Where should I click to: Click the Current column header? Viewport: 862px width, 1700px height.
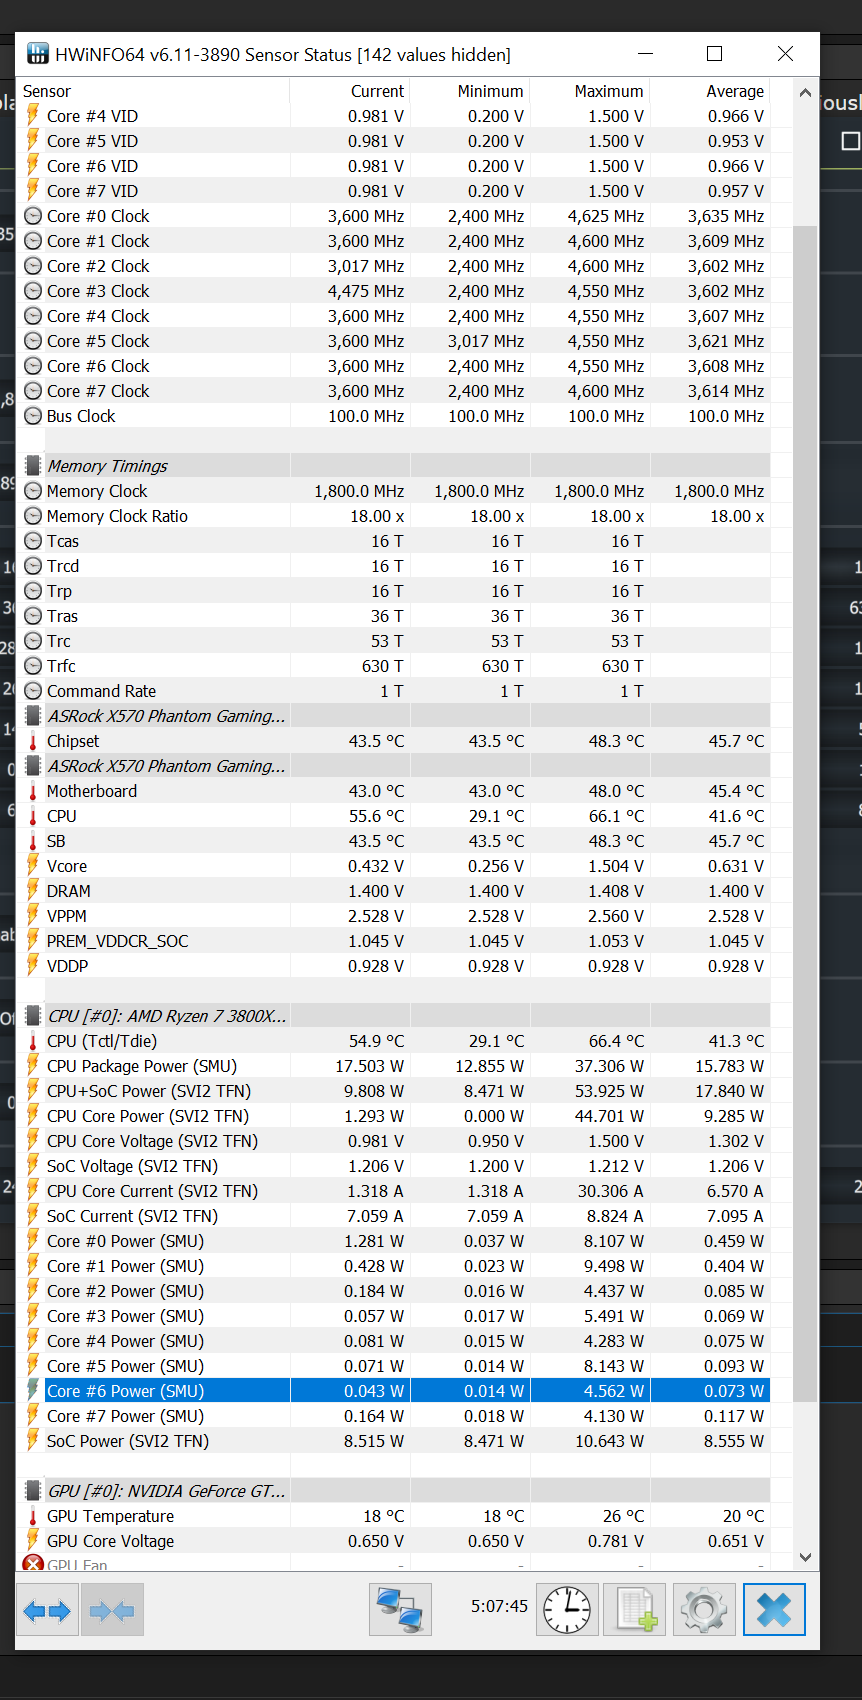point(350,91)
